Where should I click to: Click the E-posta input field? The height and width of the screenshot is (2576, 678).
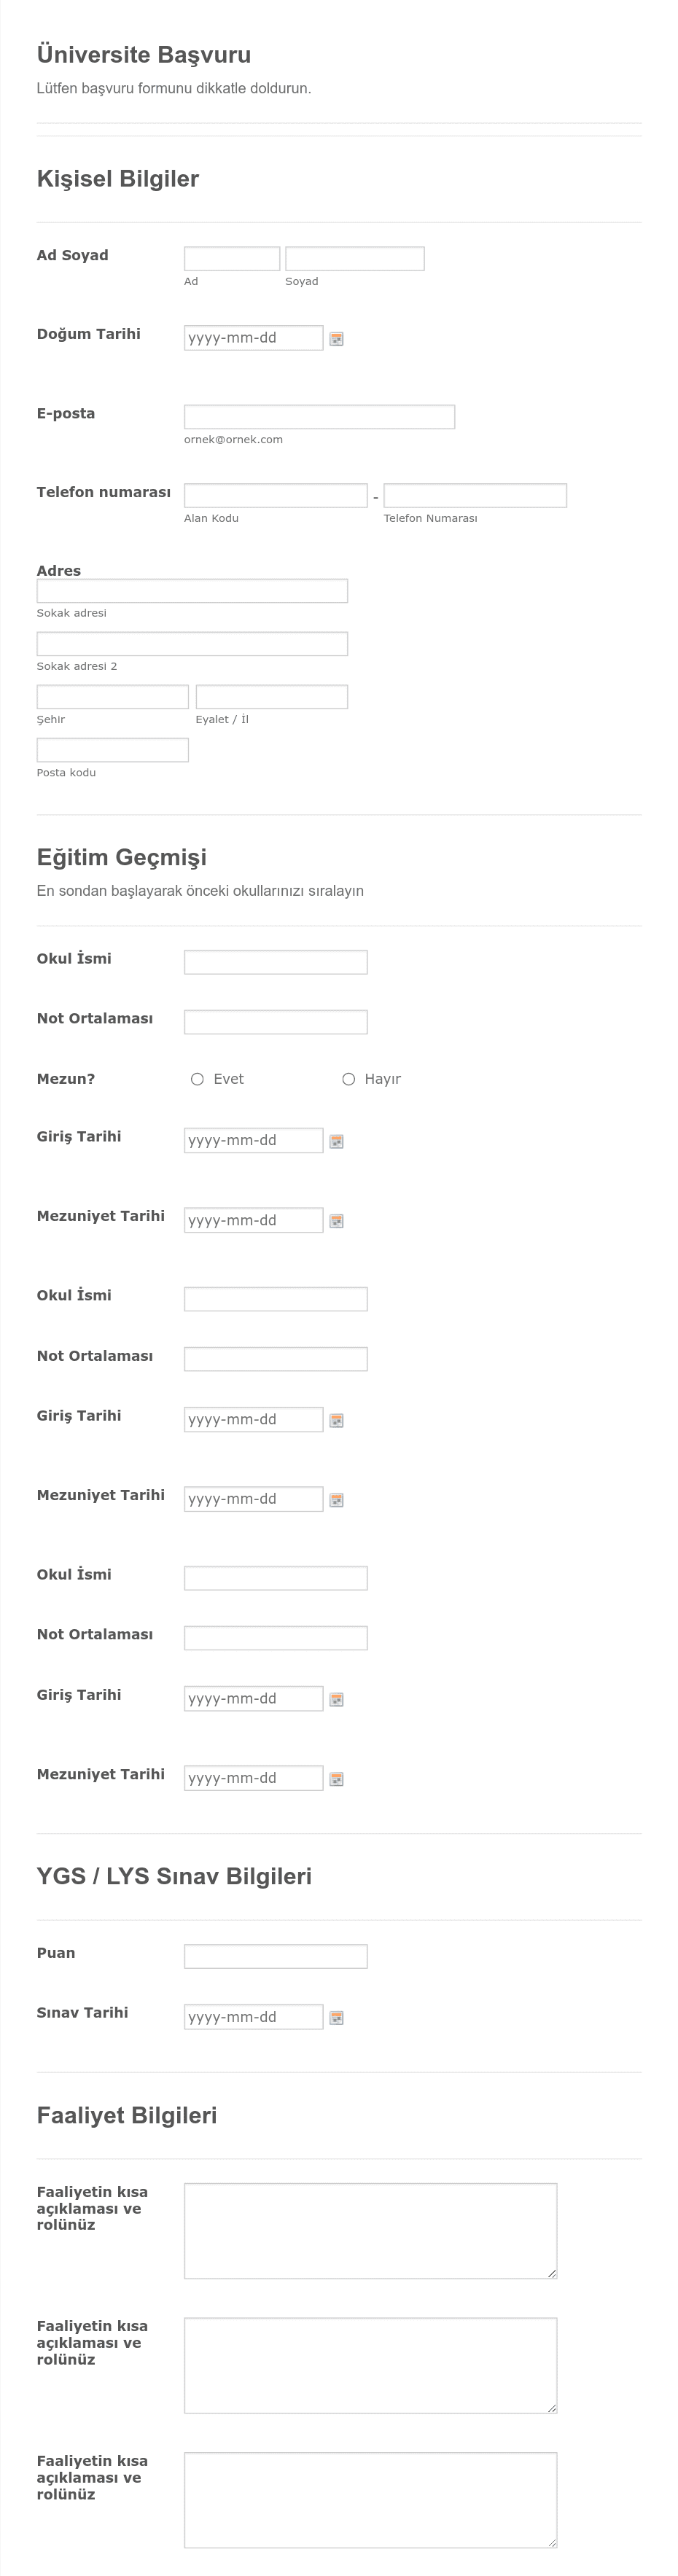pyautogui.click(x=318, y=415)
